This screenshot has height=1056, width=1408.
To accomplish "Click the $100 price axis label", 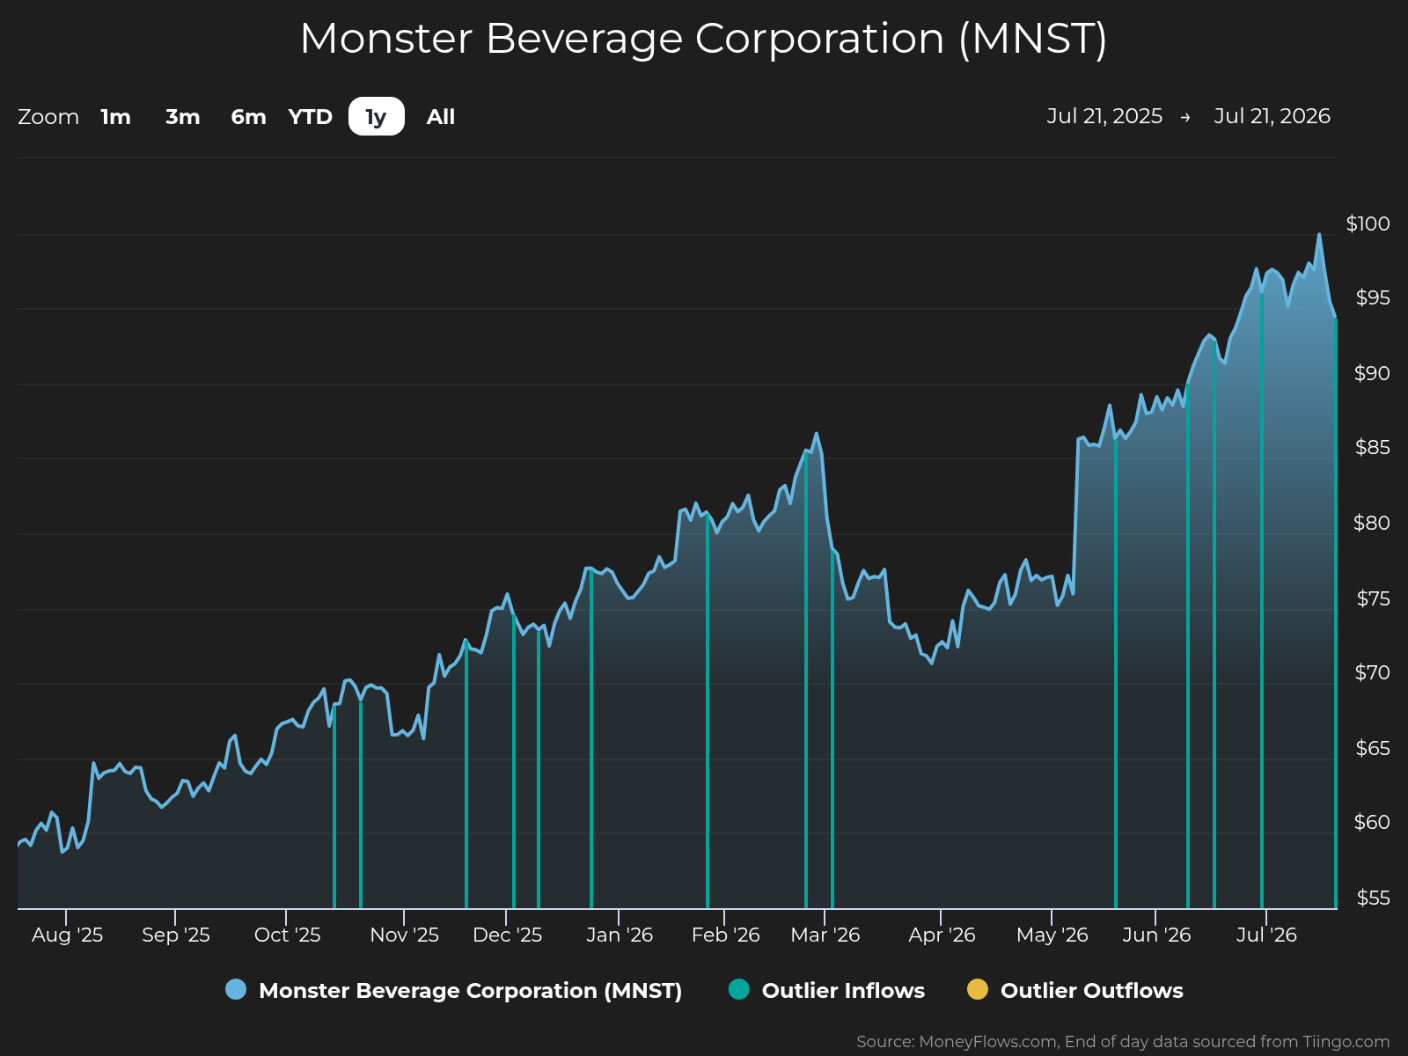I will (x=1368, y=223).
